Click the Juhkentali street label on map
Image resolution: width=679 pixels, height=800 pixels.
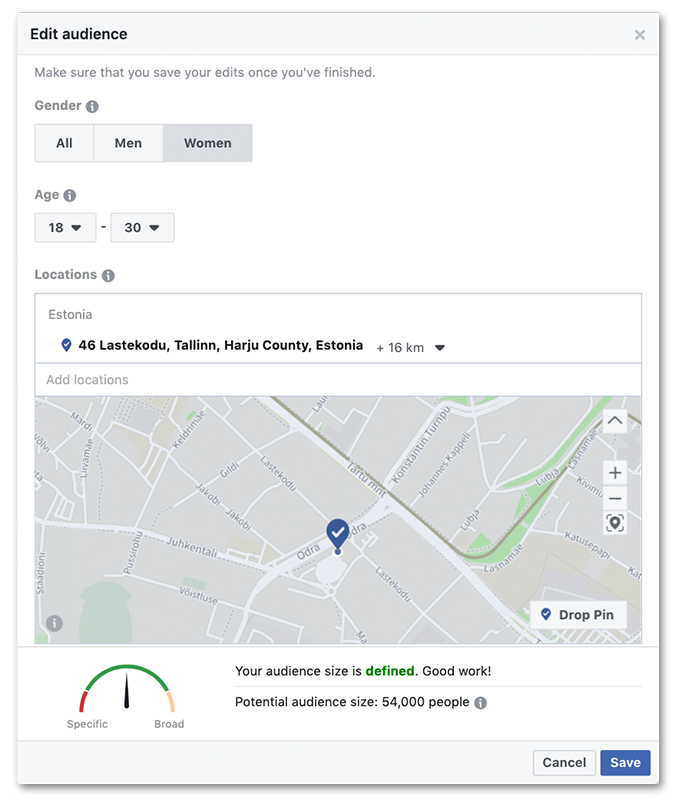(192, 546)
